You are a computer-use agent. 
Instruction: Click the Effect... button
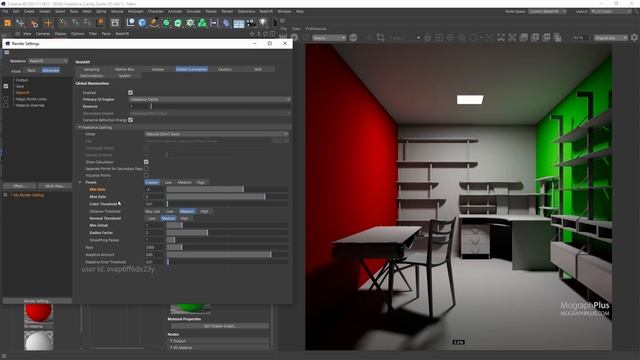(x=19, y=186)
